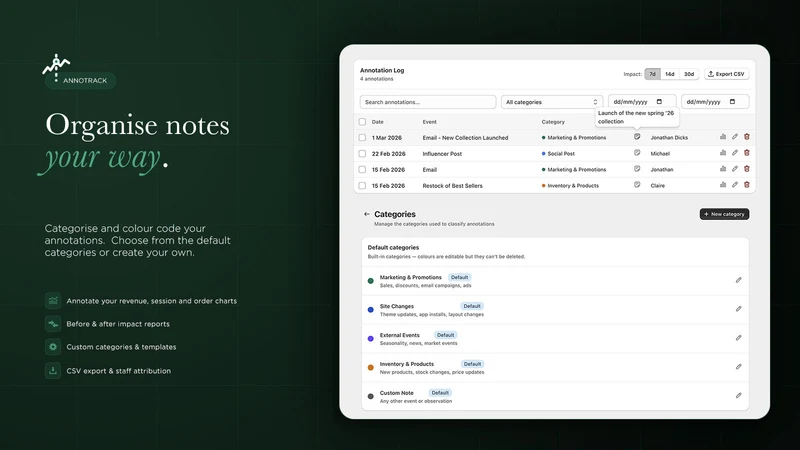Open calendar picker in first date field
The height and width of the screenshot is (450, 800).
click(x=659, y=102)
